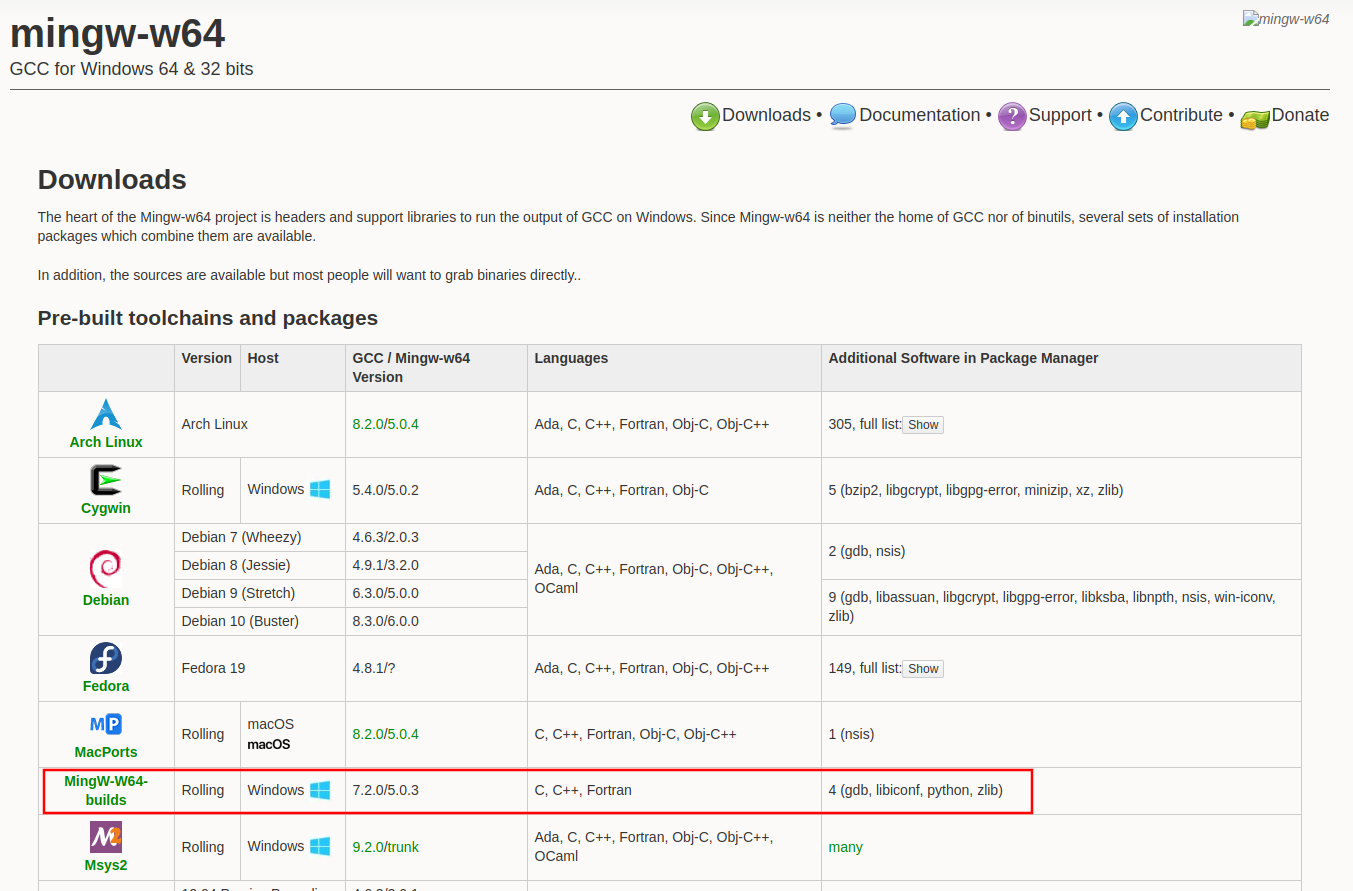This screenshot has width=1353, height=891.
Task: Click the Debian swirl logo
Action: coord(106,570)
